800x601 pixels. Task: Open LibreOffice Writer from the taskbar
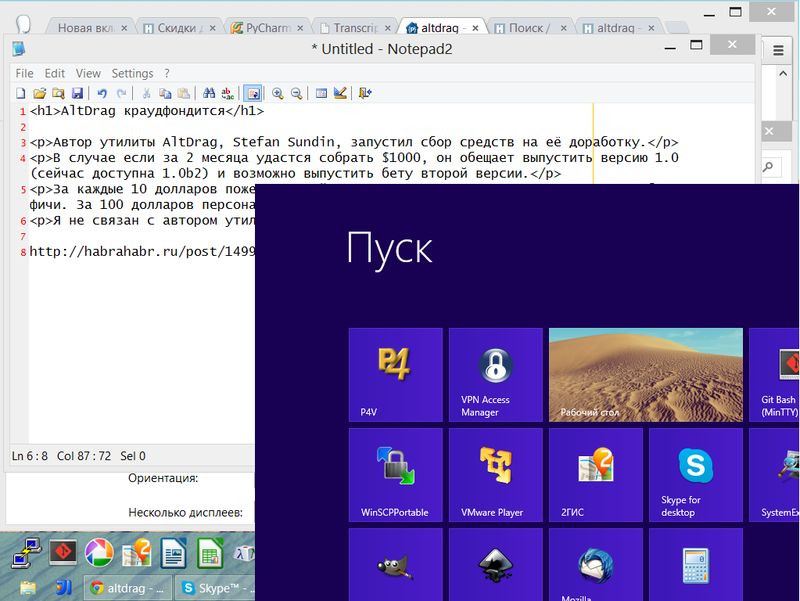(x=173, y=554)
